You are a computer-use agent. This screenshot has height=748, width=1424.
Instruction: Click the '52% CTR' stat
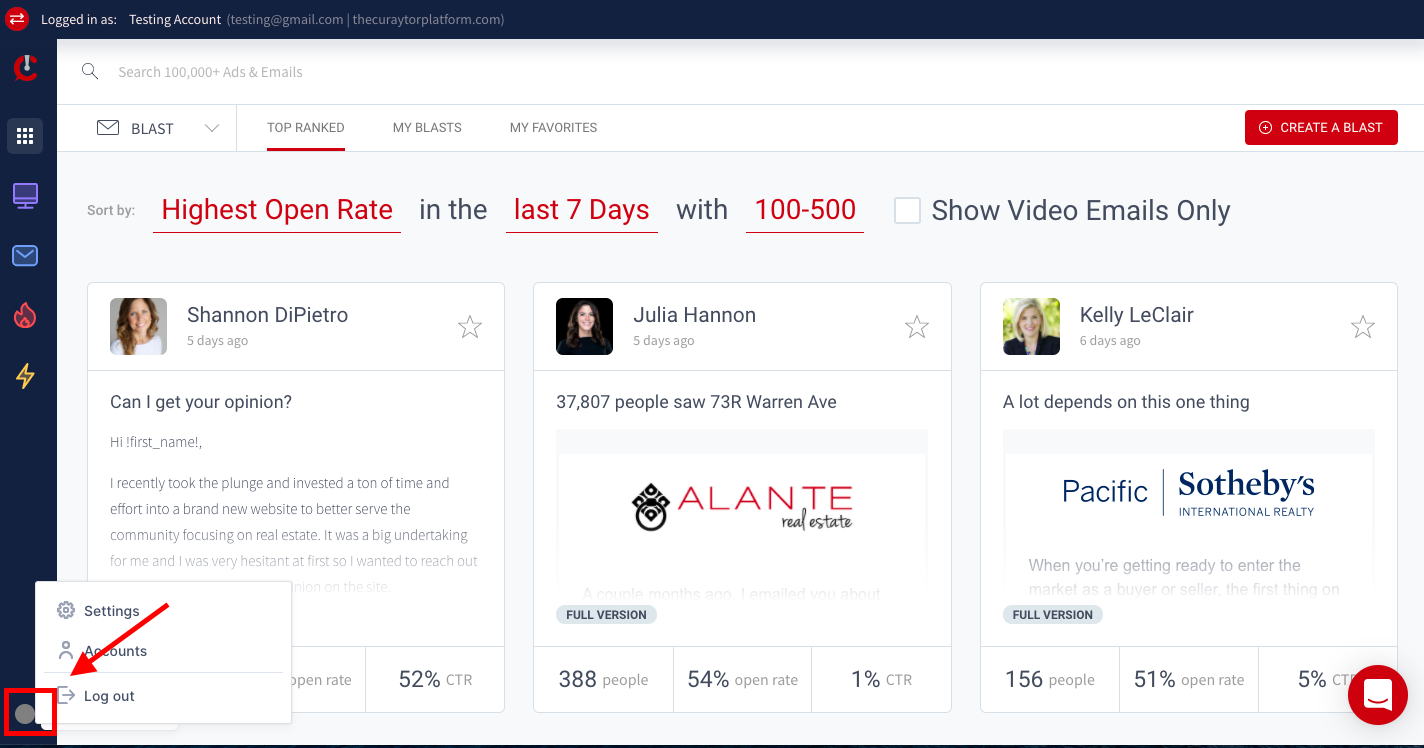[435, 679]
